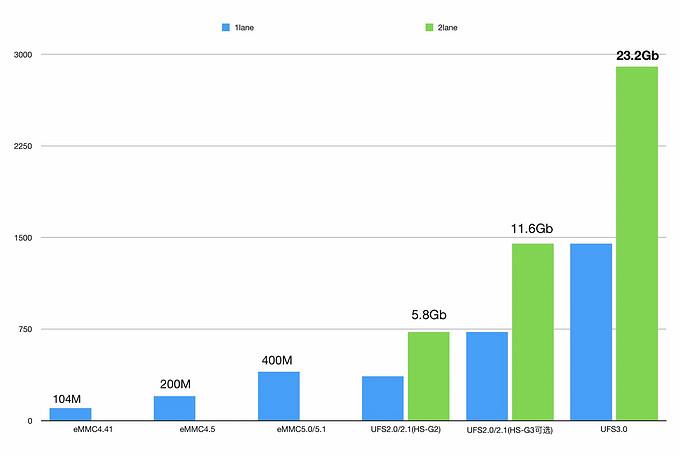Select the 2lane legend label
Image resolution: width=680 pixels, height=456 pixels.
pos(447,27)
